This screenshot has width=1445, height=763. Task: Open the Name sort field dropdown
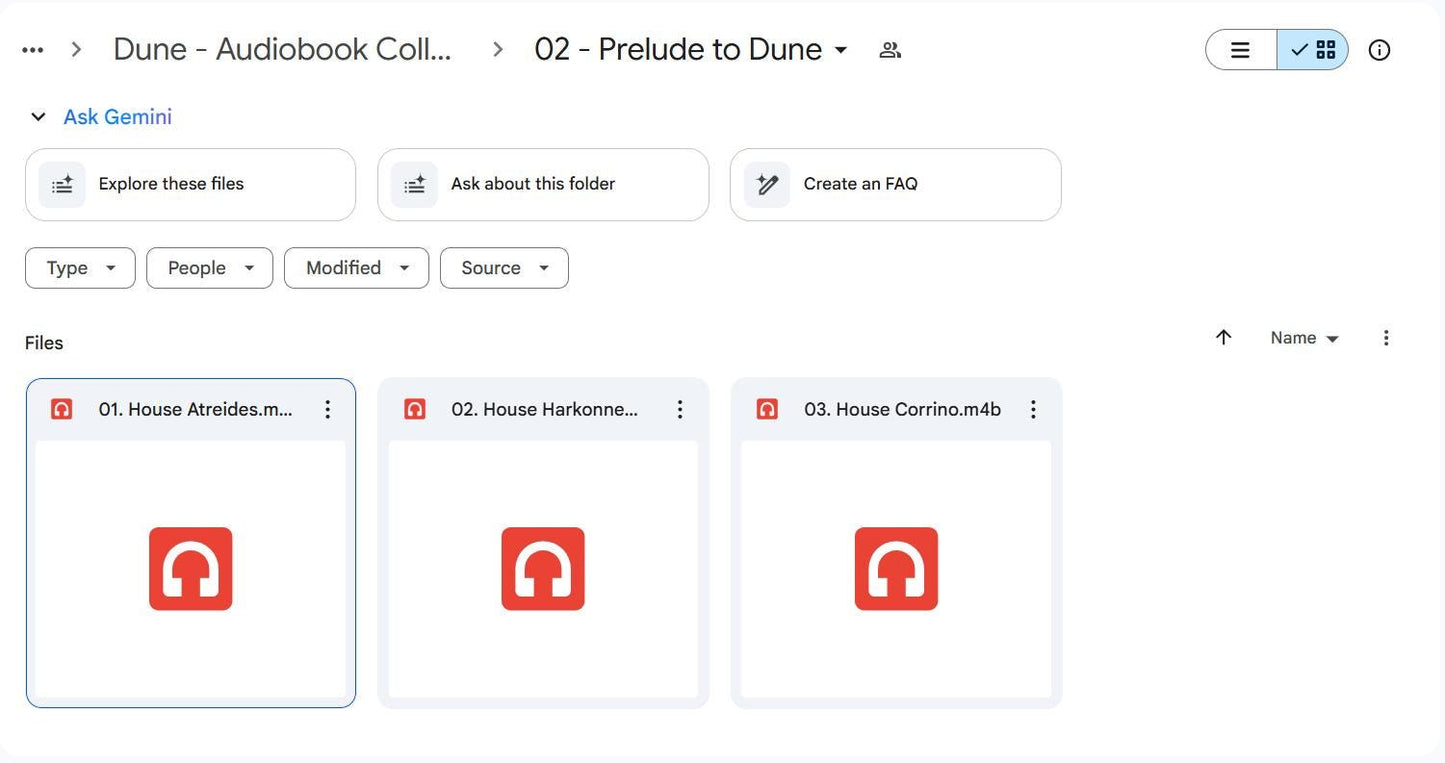click(x=1304, y=338)
